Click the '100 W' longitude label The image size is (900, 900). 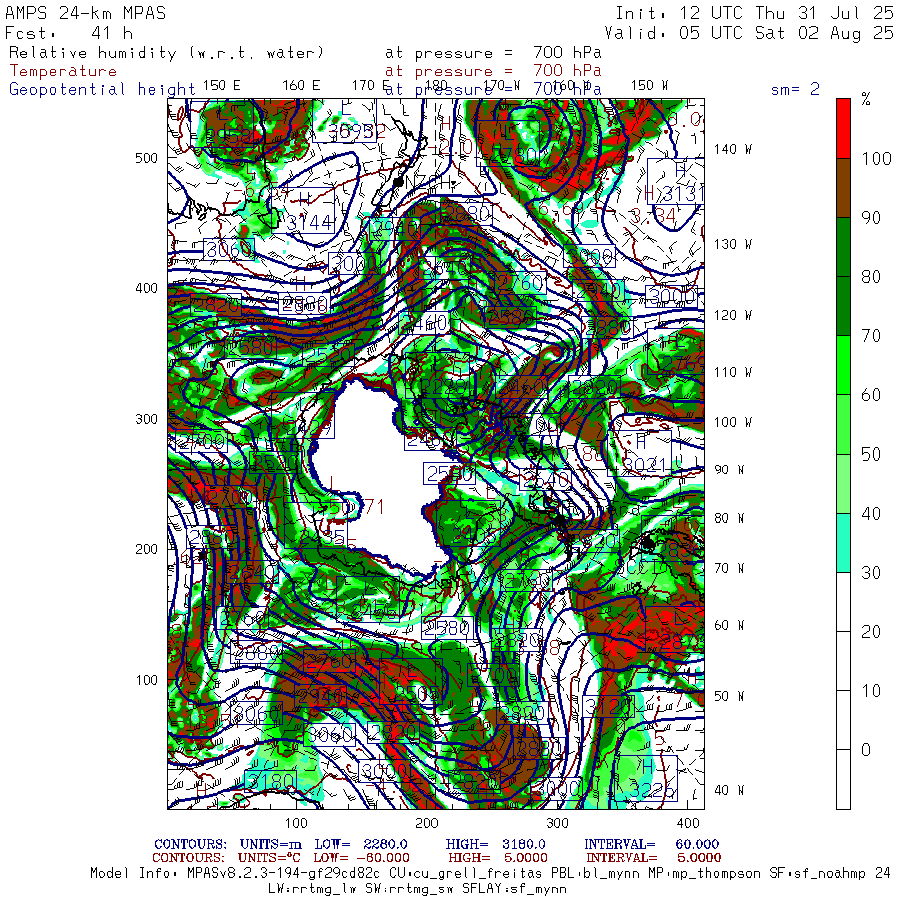coord(732,422)
